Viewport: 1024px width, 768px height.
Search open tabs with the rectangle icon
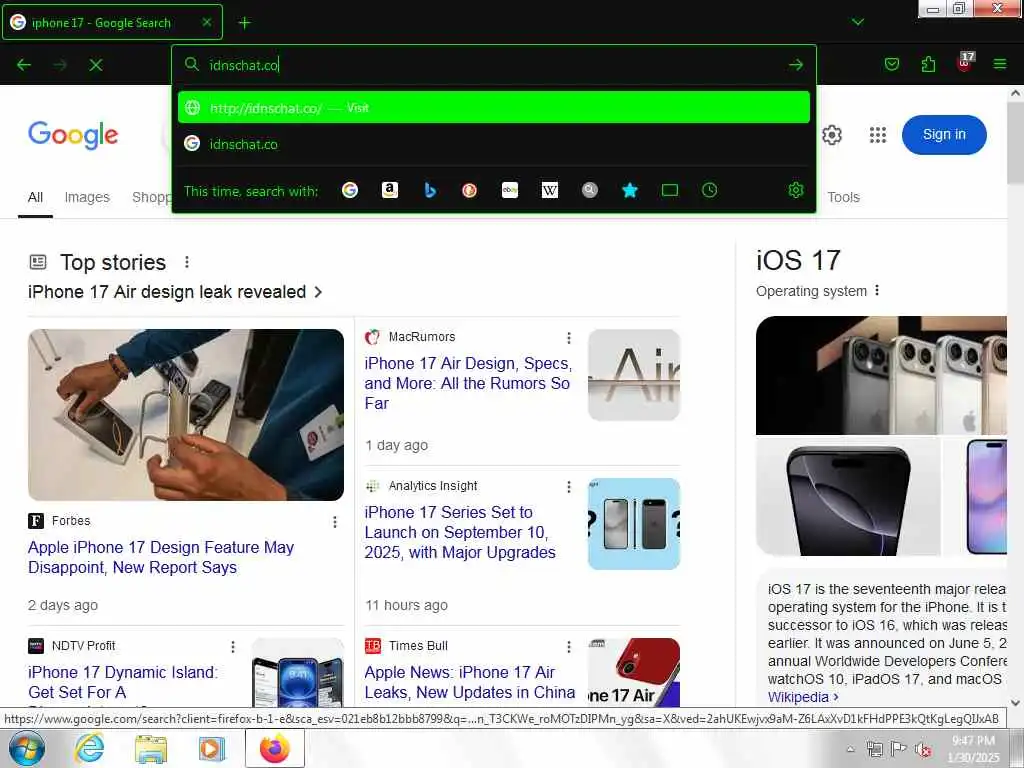pos(670,190)
